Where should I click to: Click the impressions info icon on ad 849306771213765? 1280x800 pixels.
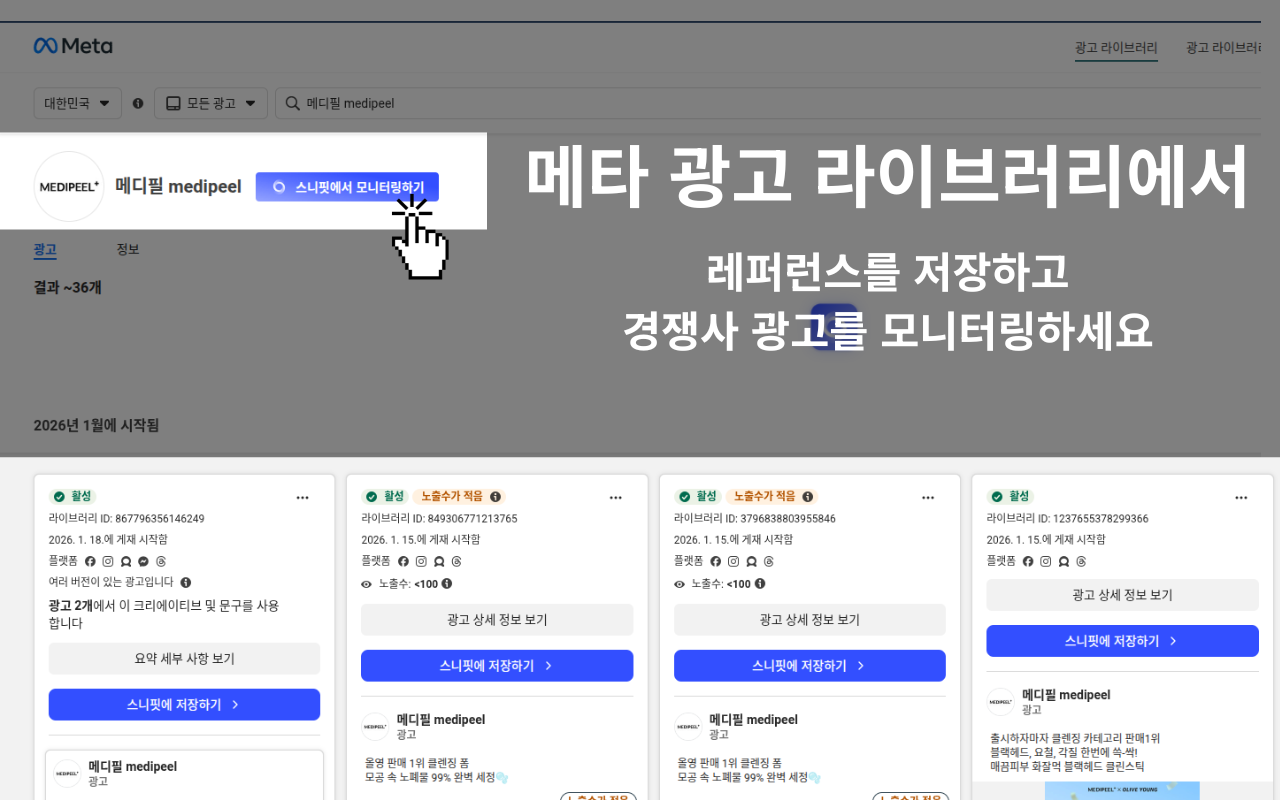pyautogui.click(x=447, y=584)
